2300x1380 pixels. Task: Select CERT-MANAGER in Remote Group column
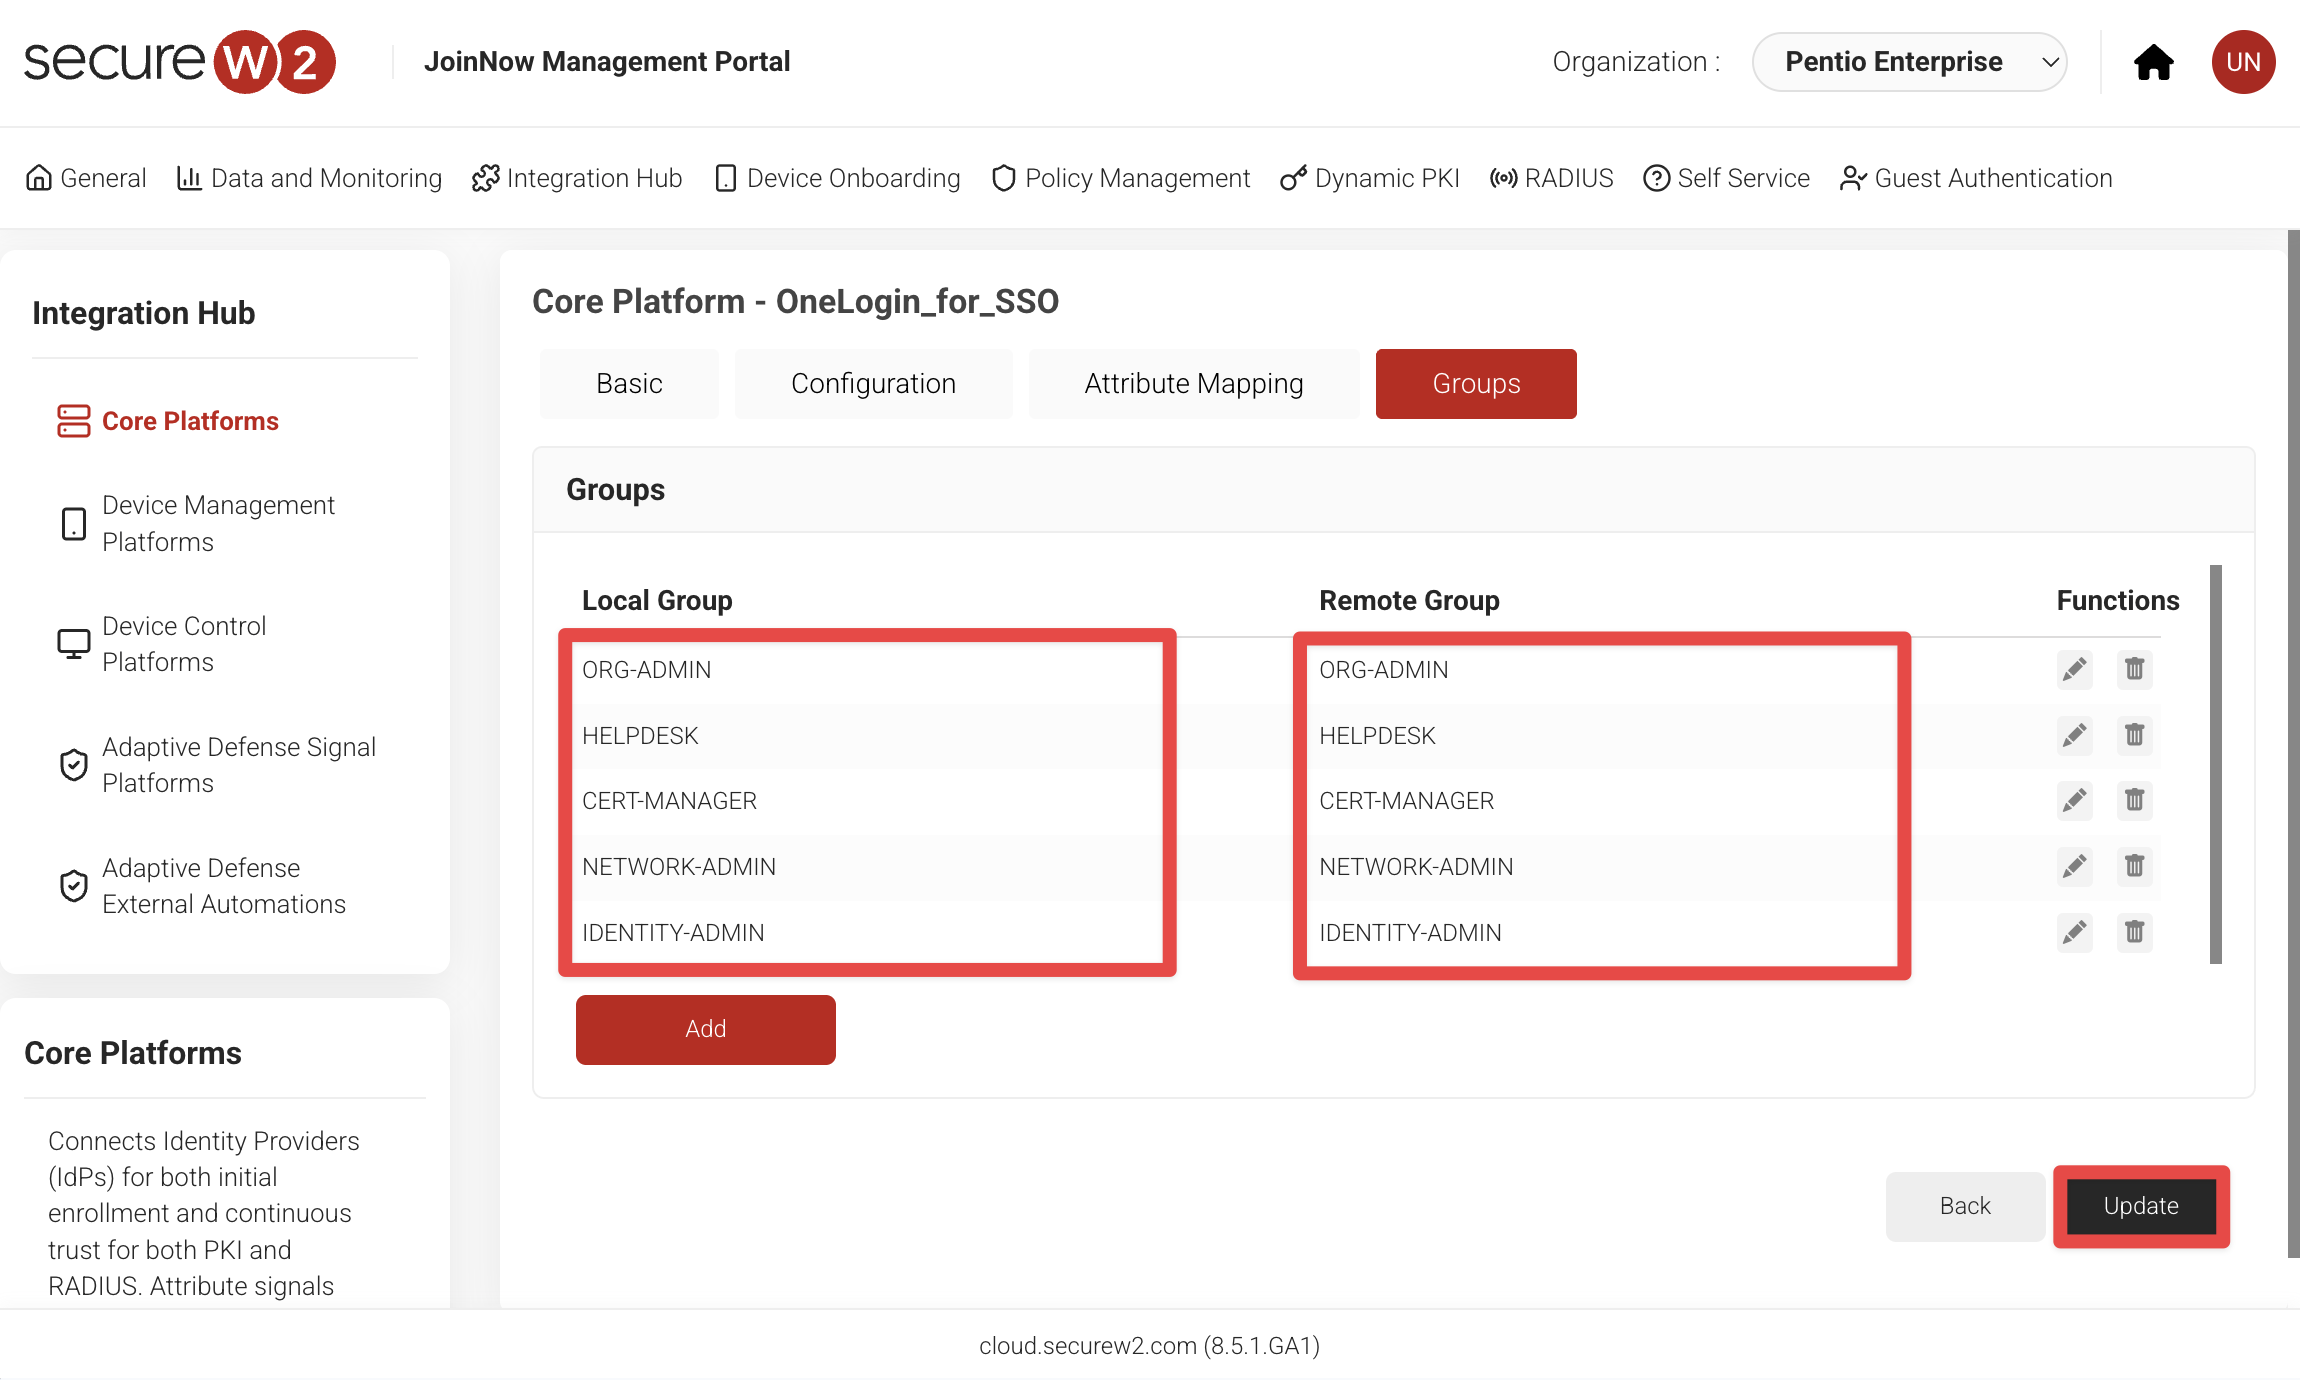pos(1406,801)
